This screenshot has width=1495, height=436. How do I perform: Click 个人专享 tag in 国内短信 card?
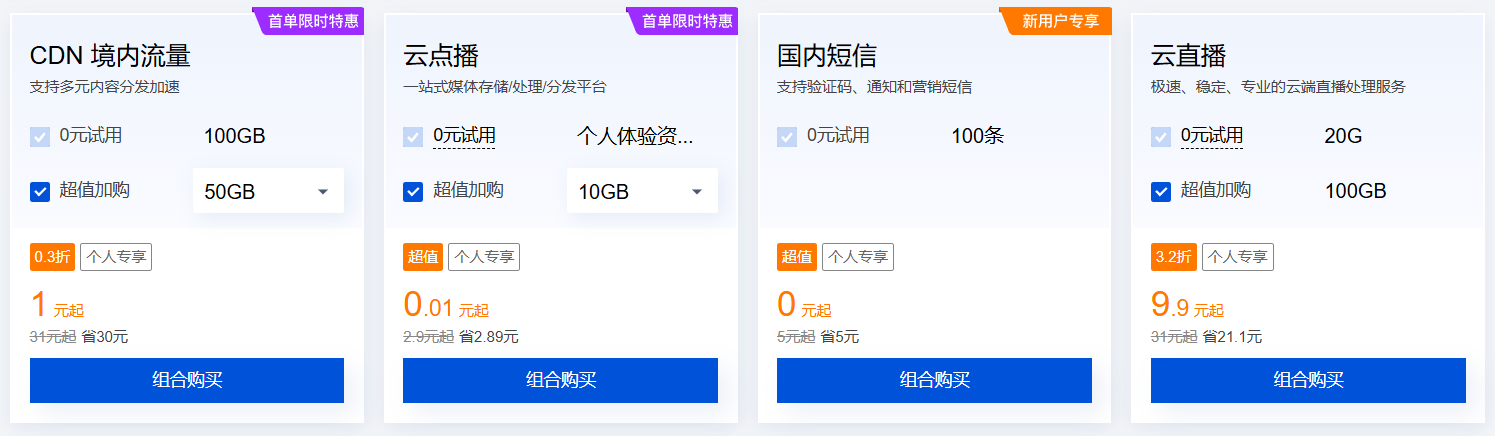click(x=857, y=257)
